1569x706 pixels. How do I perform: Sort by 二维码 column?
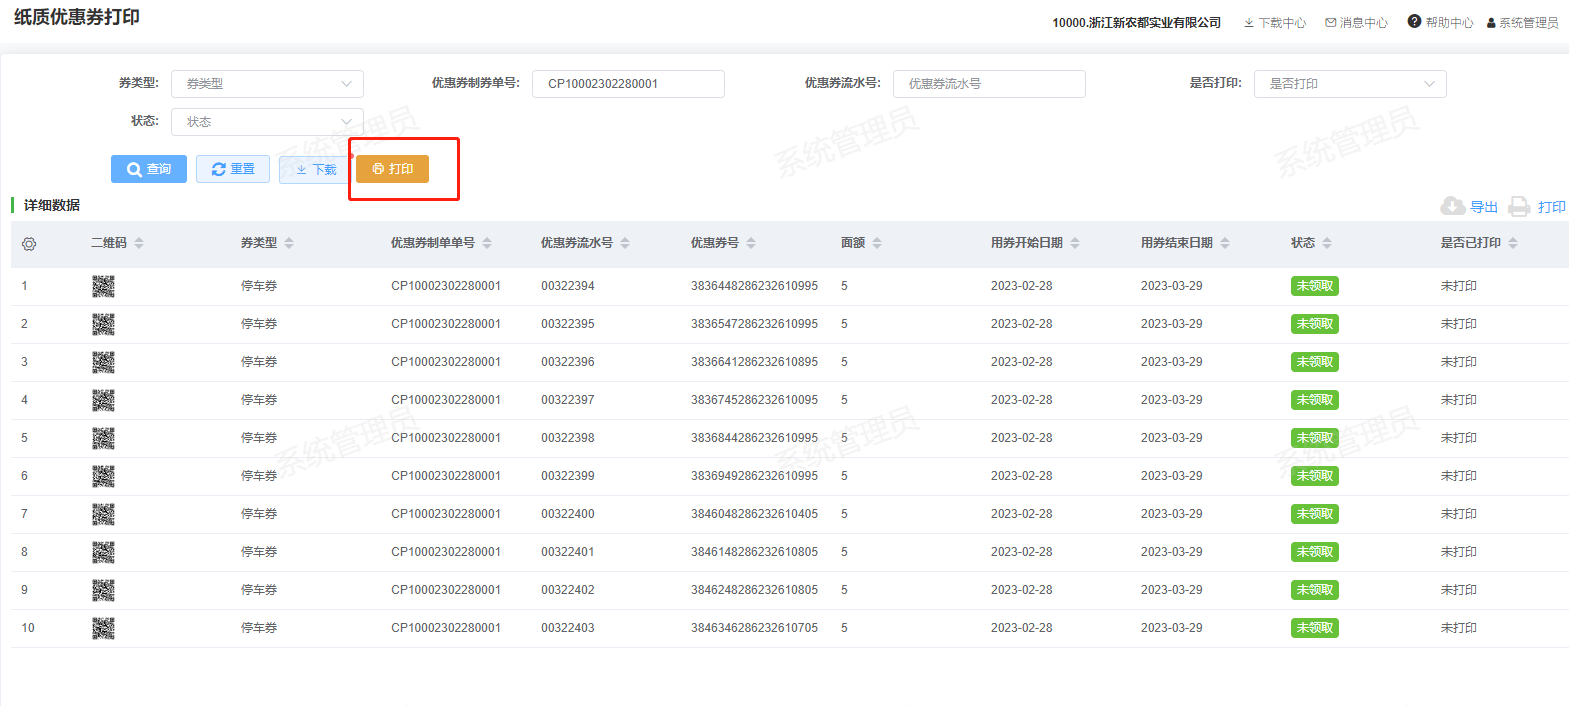click(139, 243)
